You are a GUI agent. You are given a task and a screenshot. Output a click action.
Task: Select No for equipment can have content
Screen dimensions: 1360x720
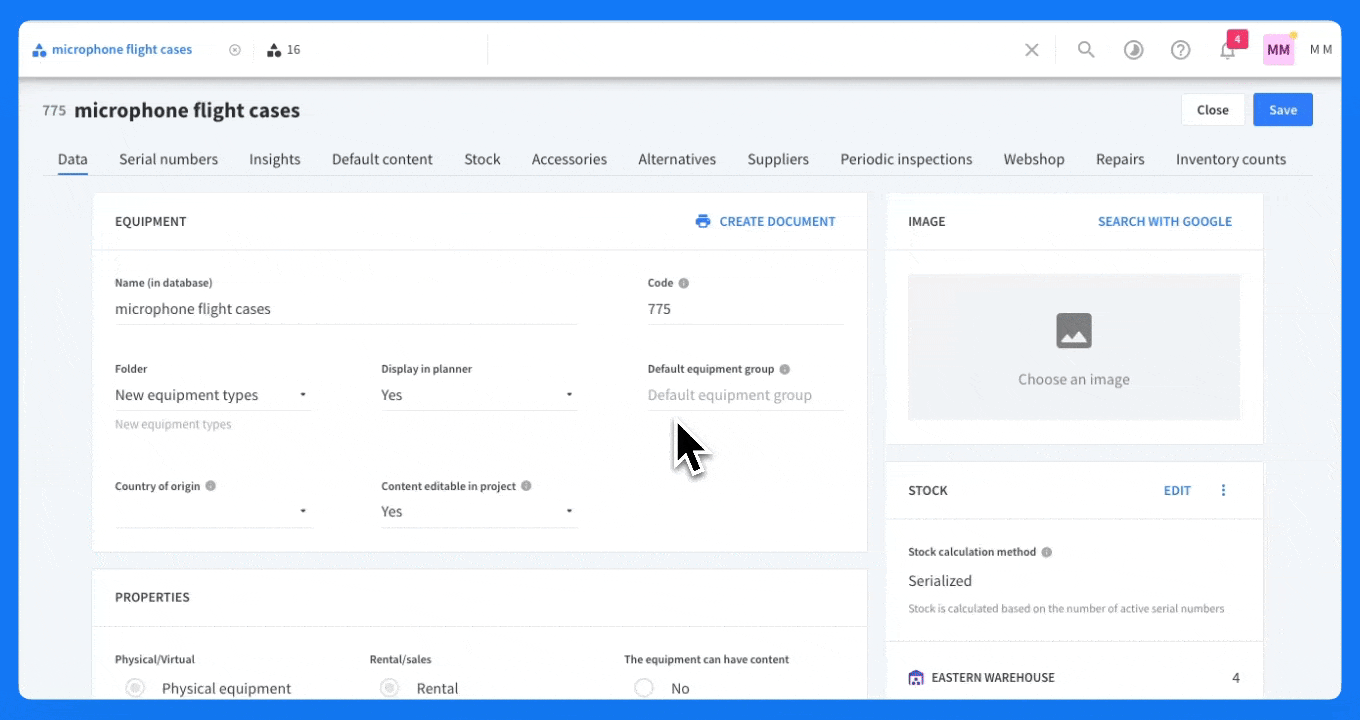point(643,688)
